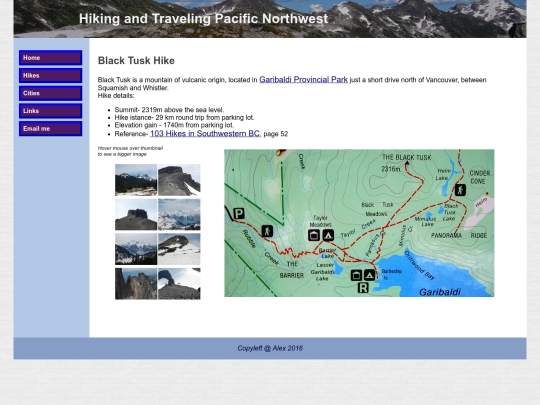
Task: View the rock arch thumbnail
Action: [x=179, y=284]
